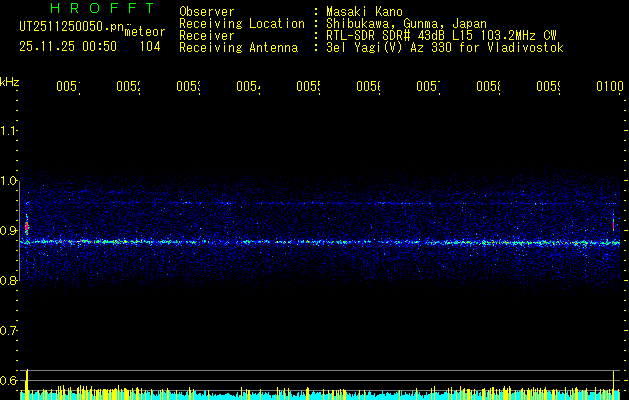Click the 0100 time axis label
Screen dimensions: 629x400
(x=610, y=86)
